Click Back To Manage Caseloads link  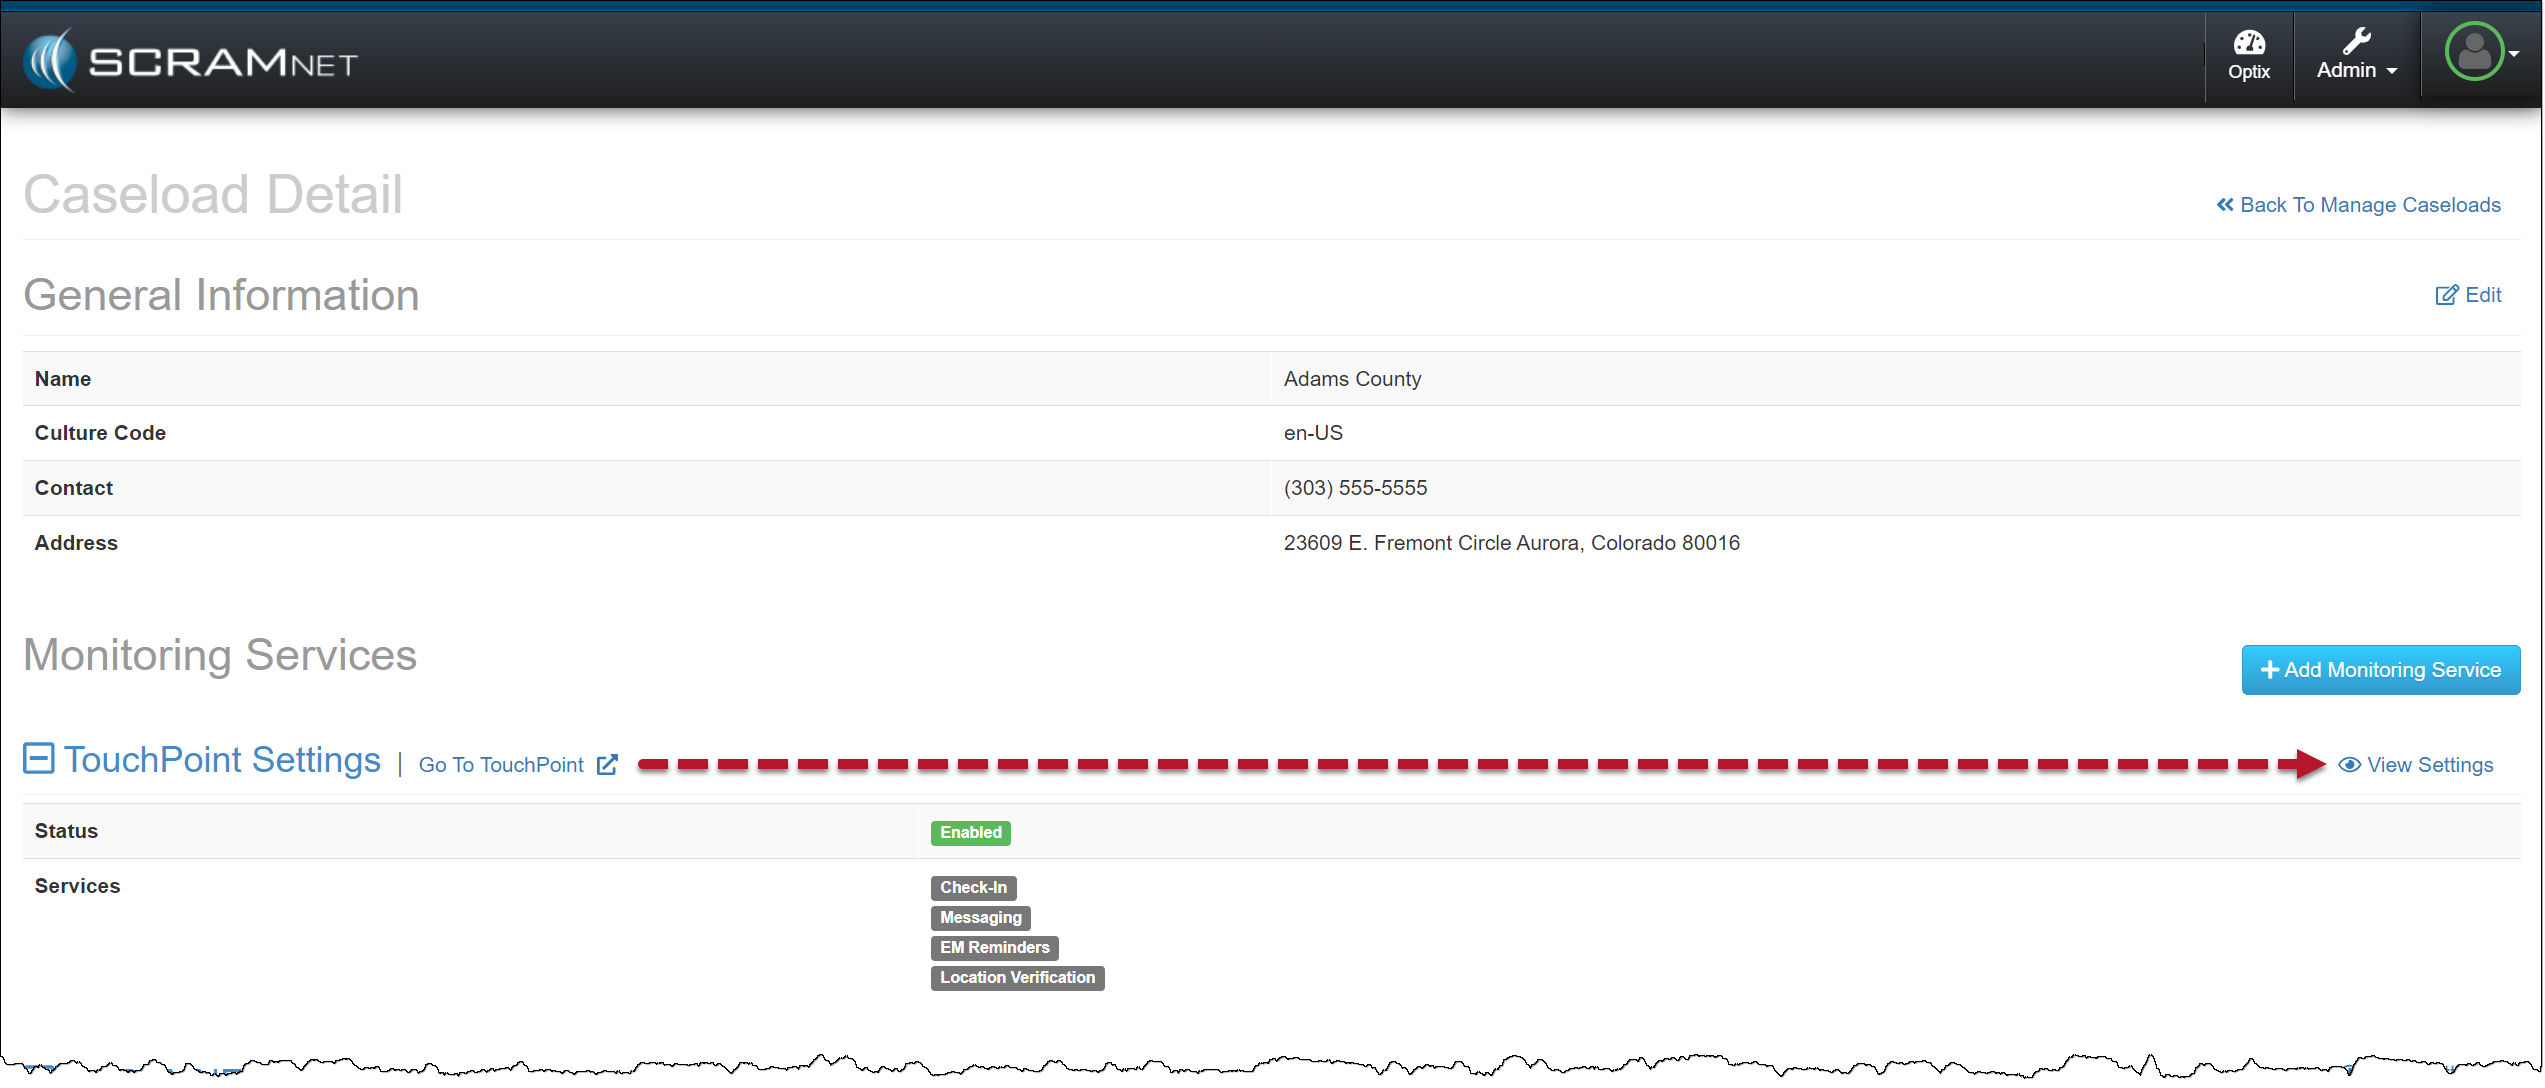(x=2370, y=205)
